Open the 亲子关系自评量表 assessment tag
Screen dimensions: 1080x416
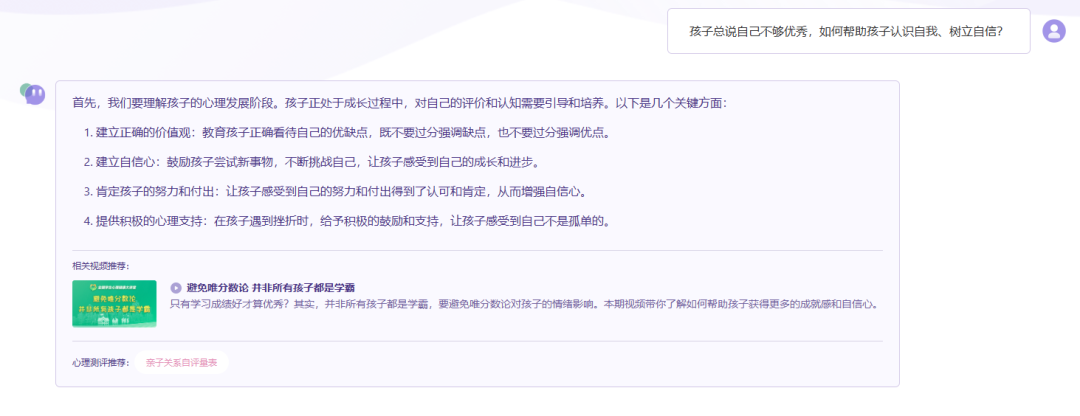pos(181,363)
